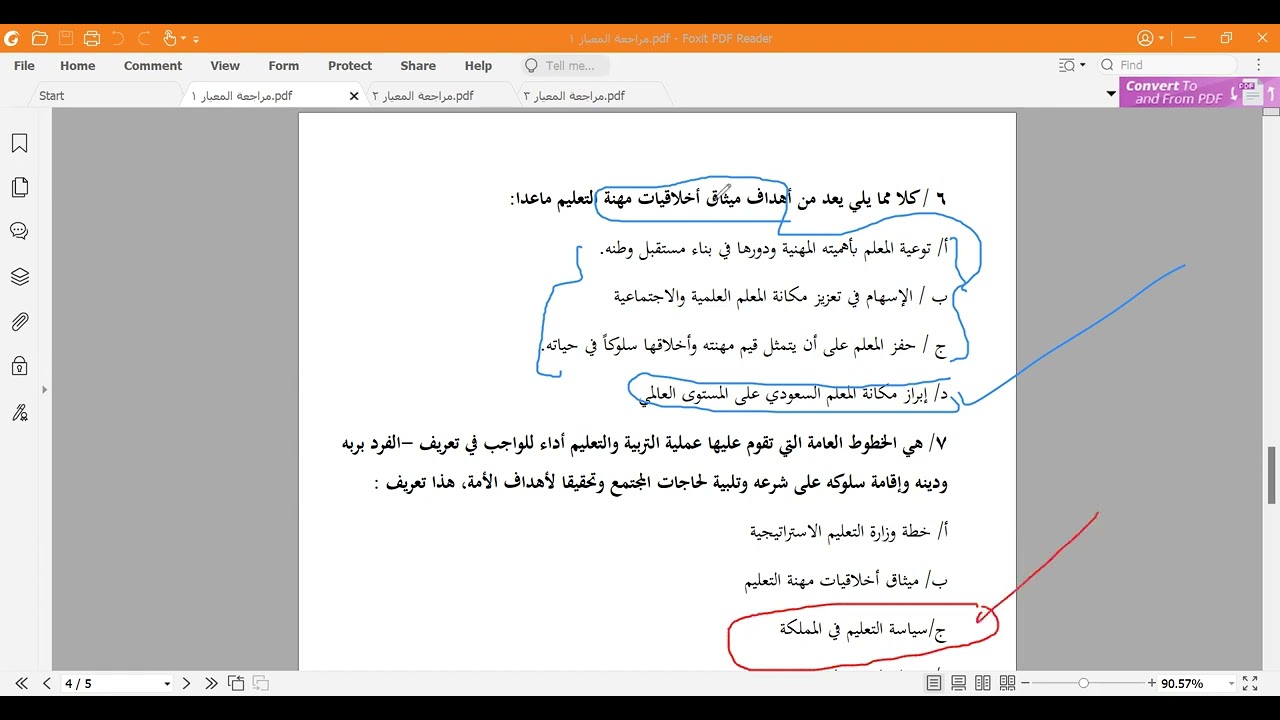Open the Digital signatures panel icon

[x=19, y=412]
